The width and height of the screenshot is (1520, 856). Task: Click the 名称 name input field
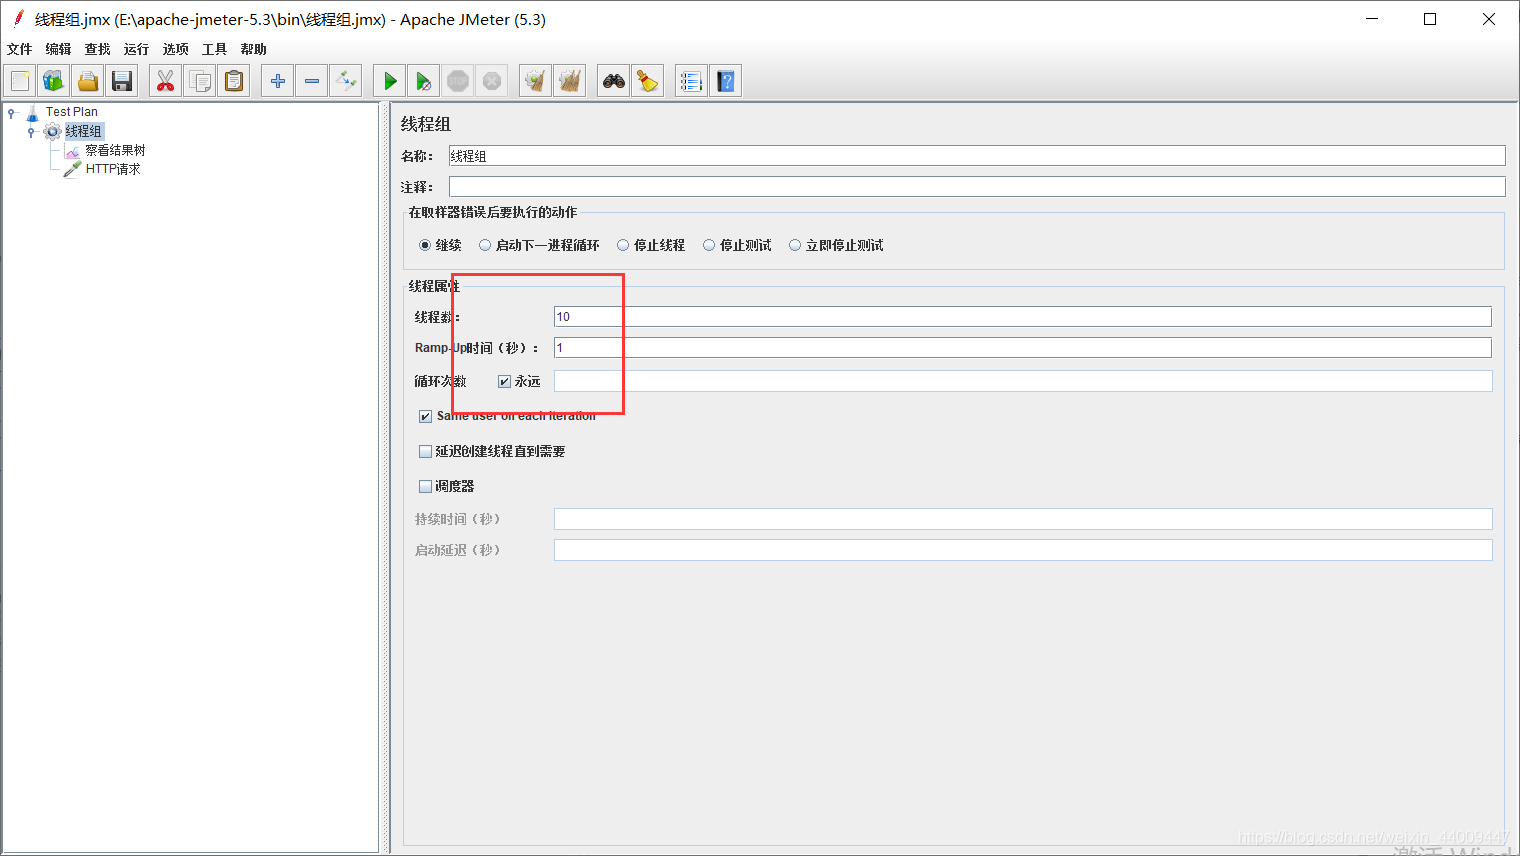[977, 156]
